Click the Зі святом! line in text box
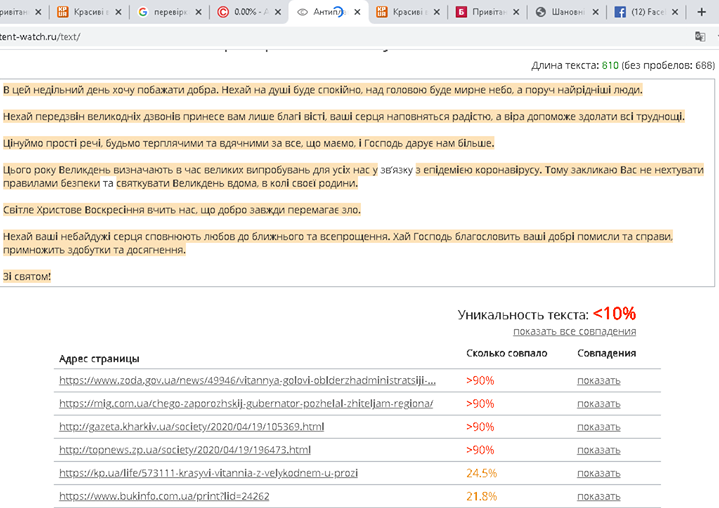719x508 pixels. tap(27, 276)
